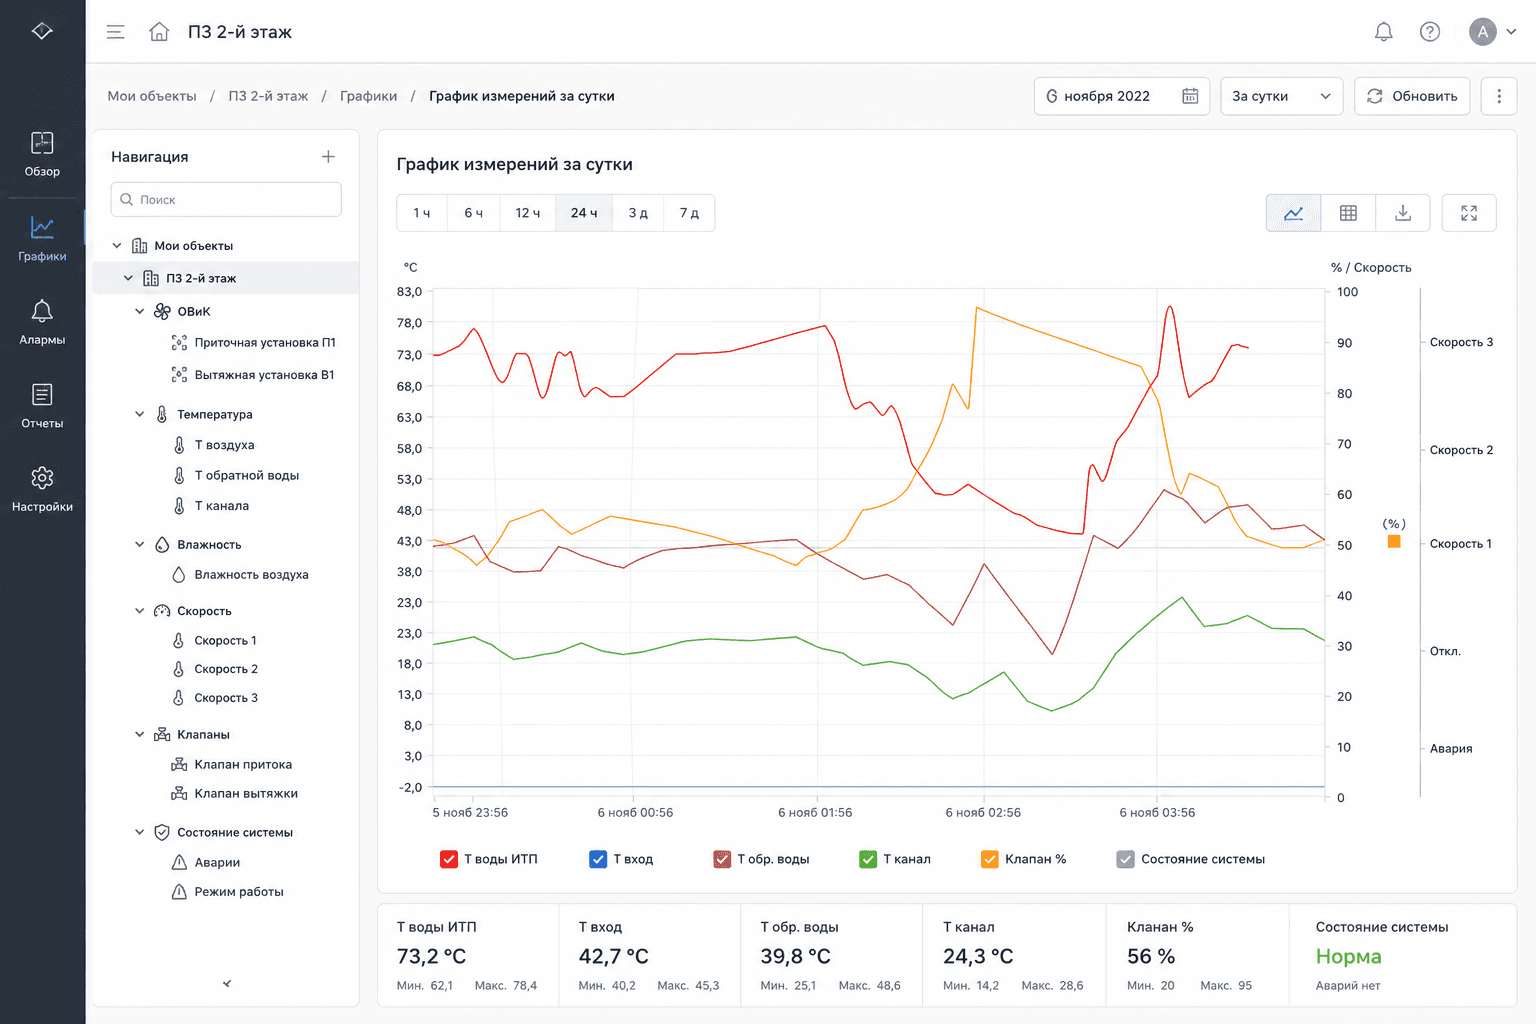Collapse Состояние системы tree group

[x=140, y=832]
